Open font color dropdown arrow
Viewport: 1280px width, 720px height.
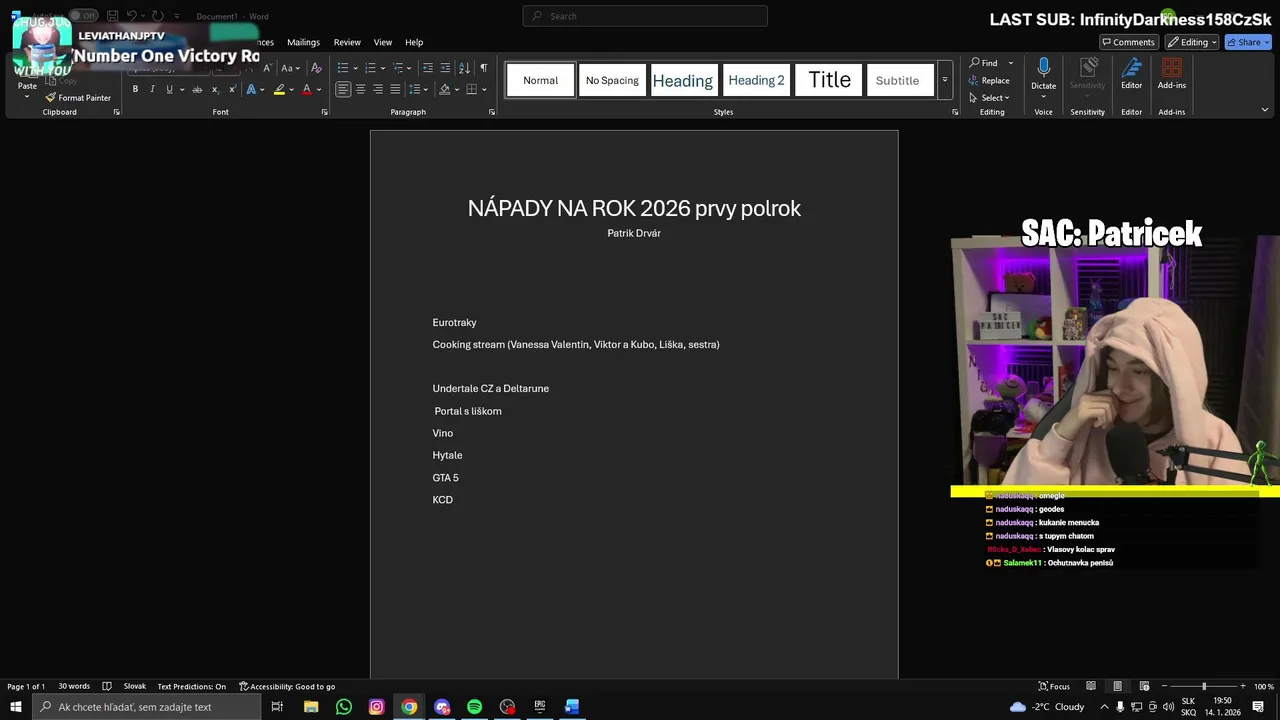click(319, 90)
